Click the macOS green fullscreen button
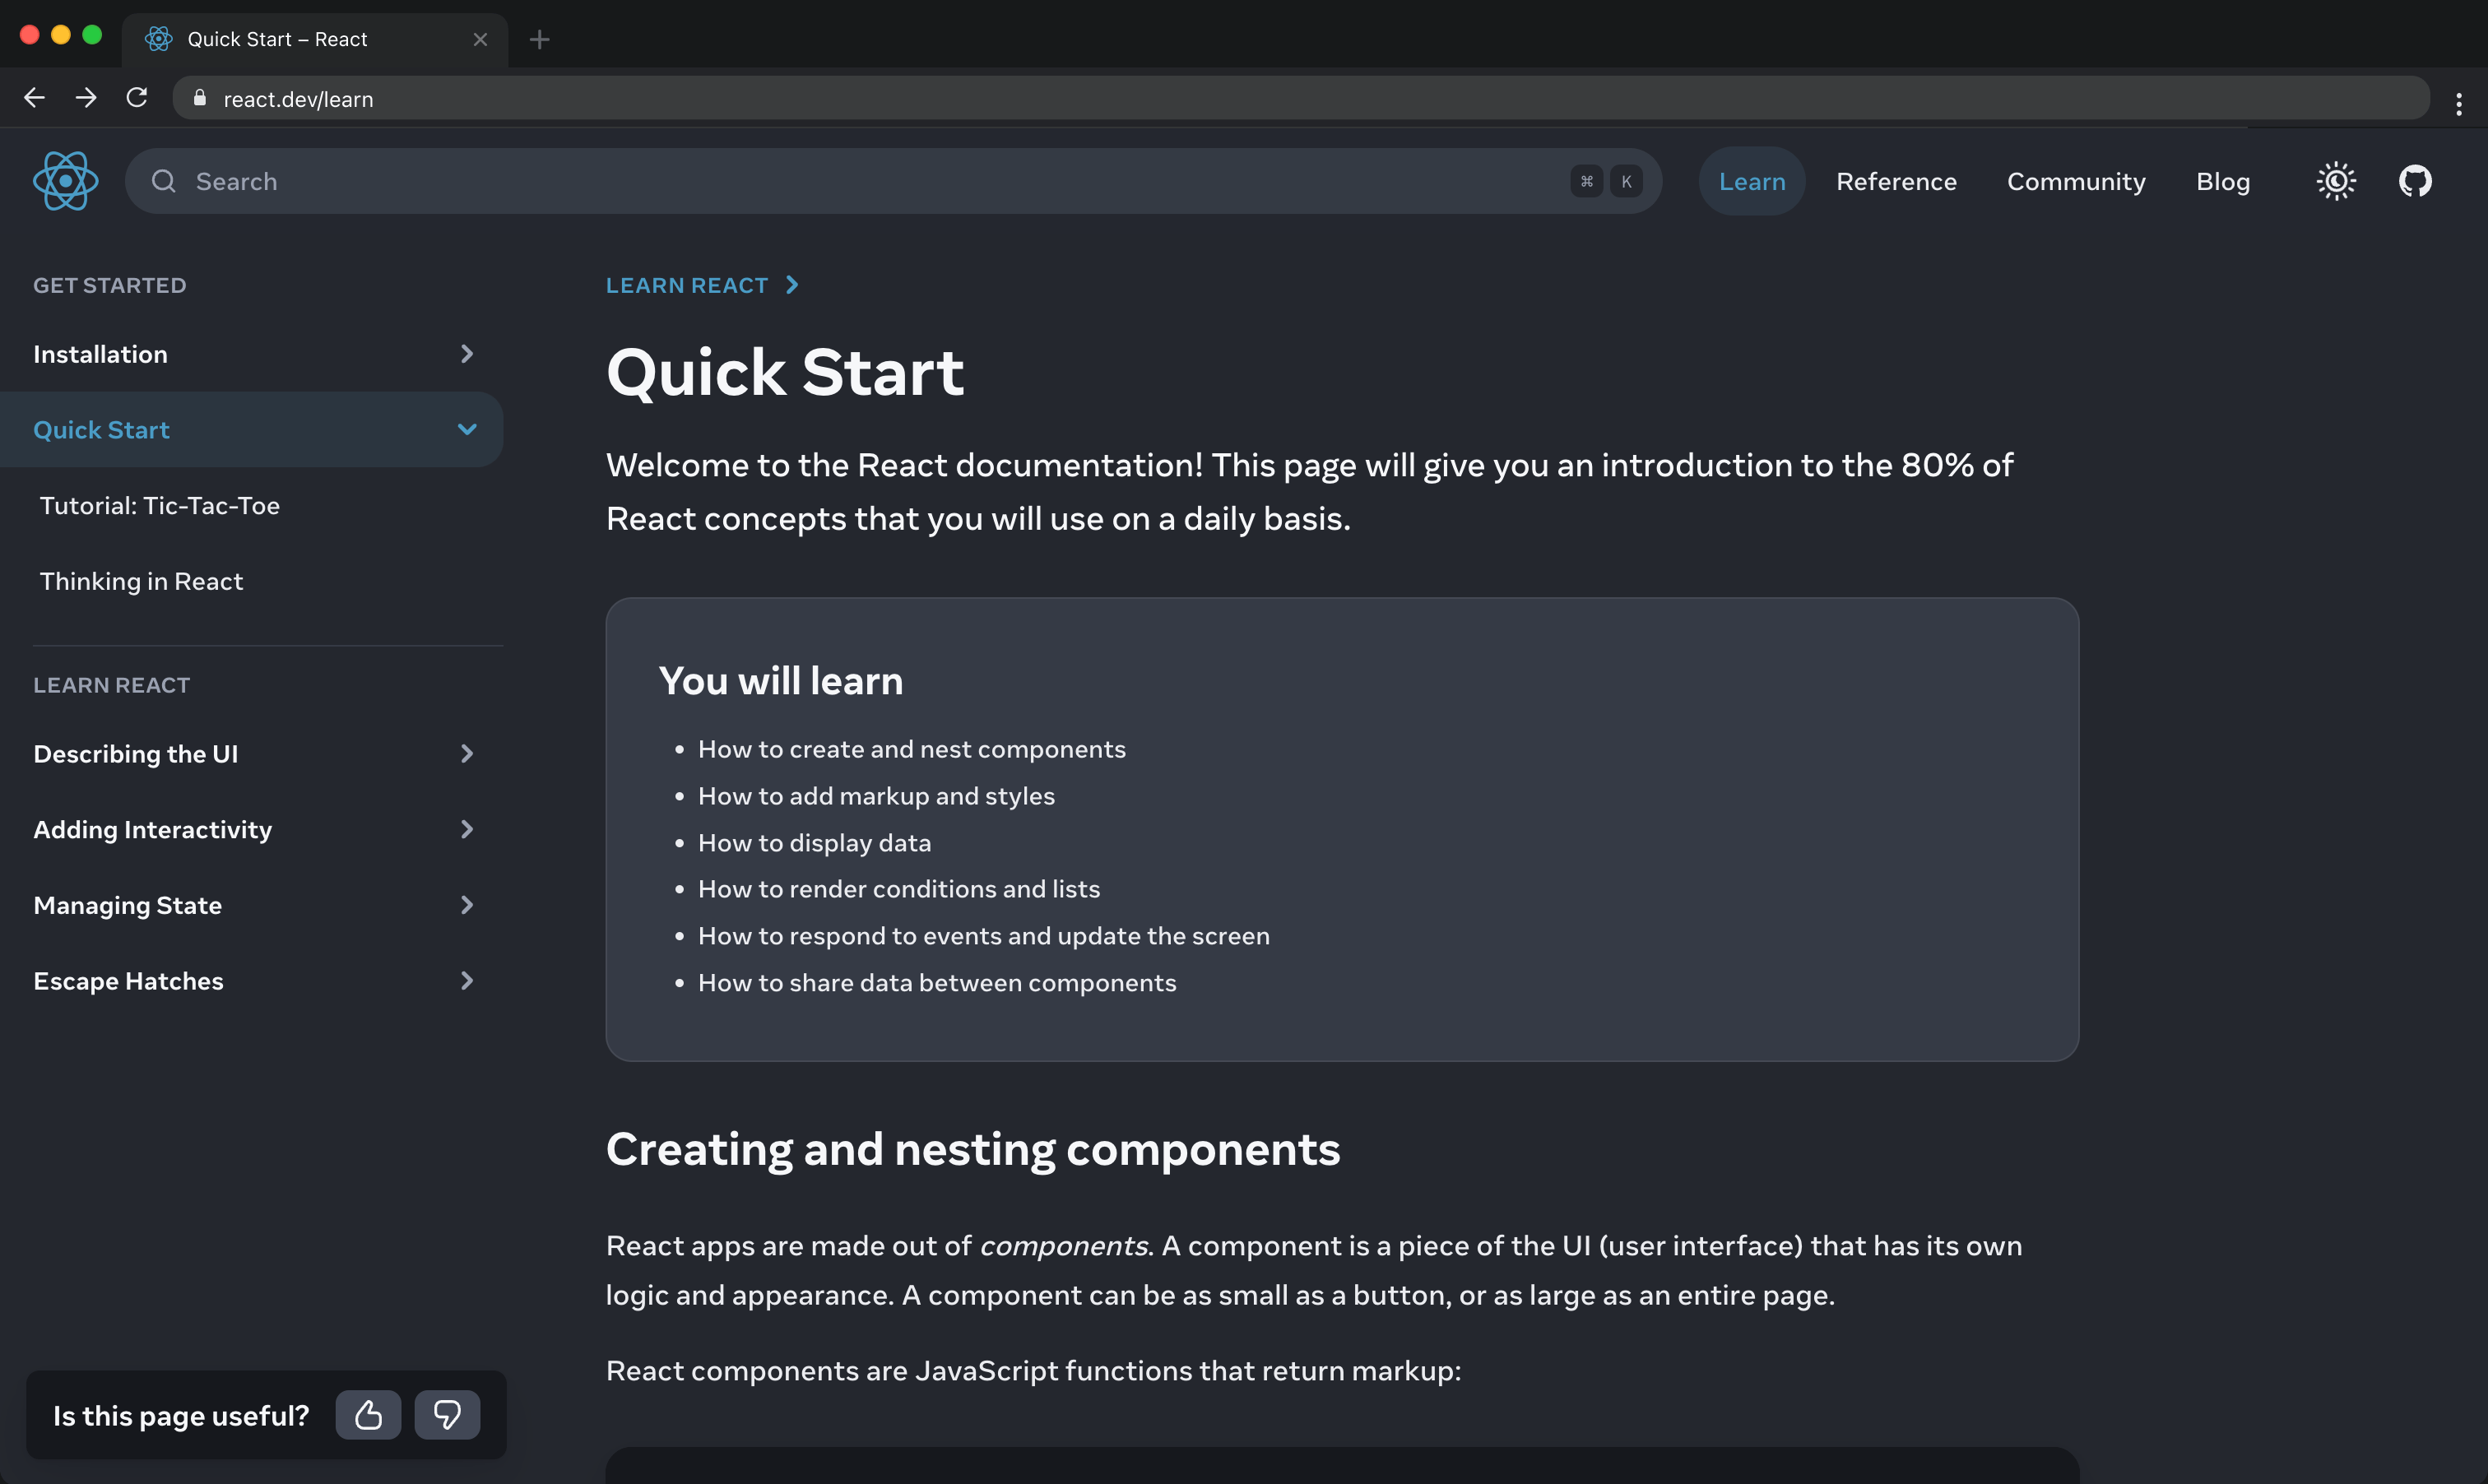Image resolution: width=2488 pixels, height=1484 pixels. coord(92,35)
